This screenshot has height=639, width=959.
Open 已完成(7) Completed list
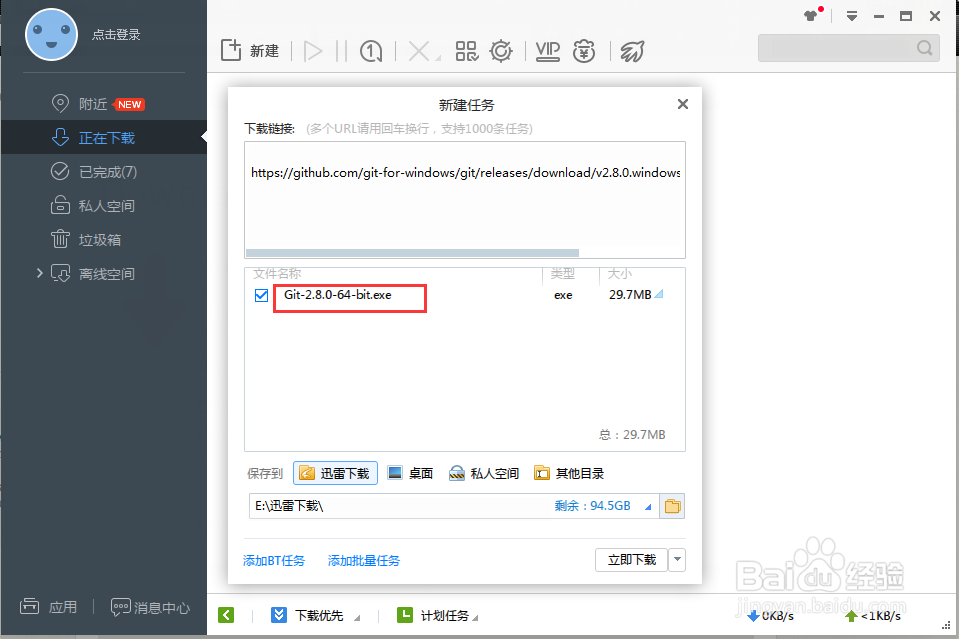[94, 172]
